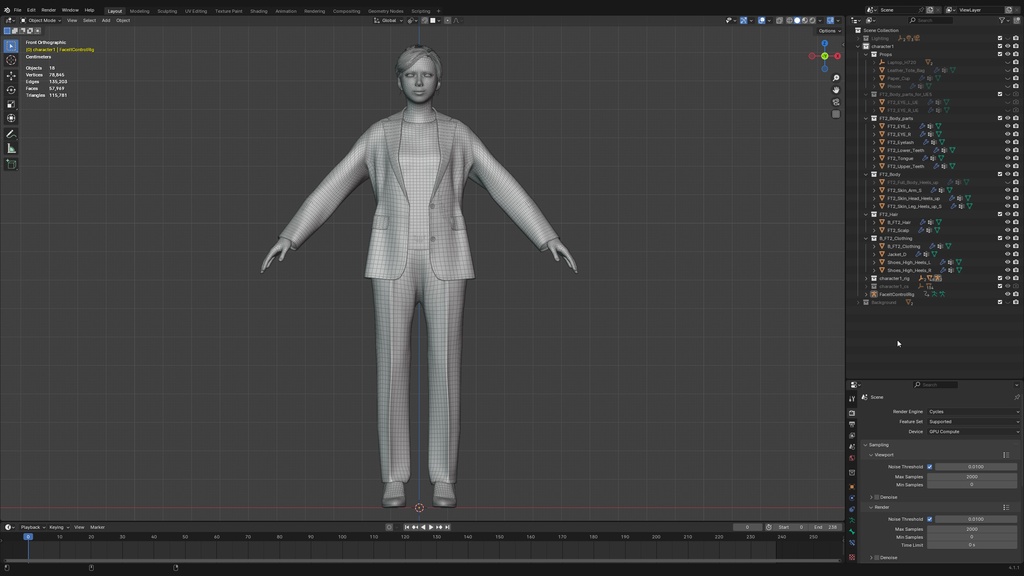This screenshot has height=576, width=1024.
Task: Open the Object Mode selector in the header
Action: pos(42,20)
